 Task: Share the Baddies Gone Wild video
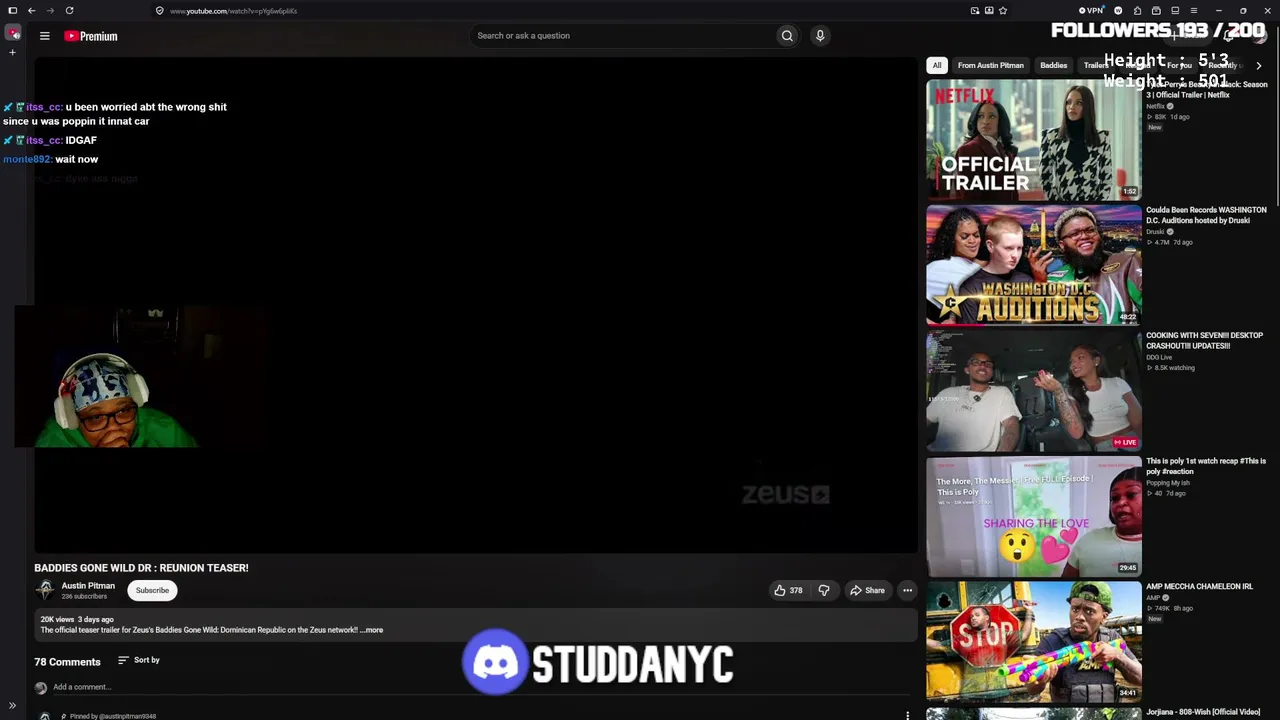pyautogui.click(x=867, y=591)
